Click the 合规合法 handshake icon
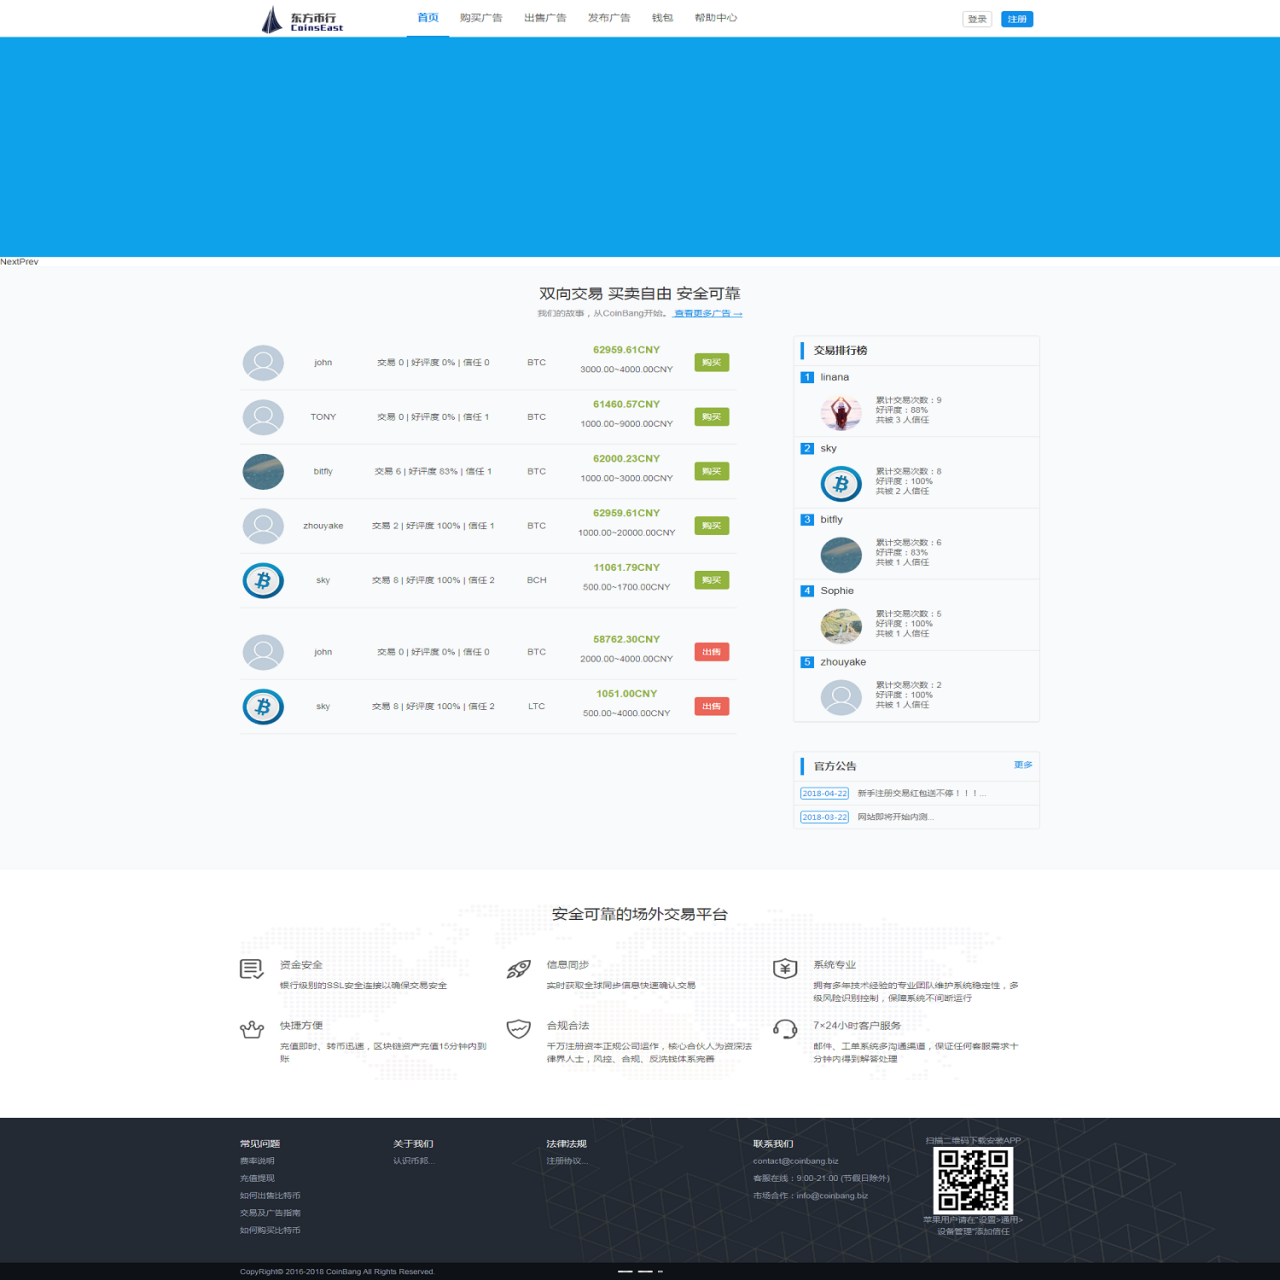This screenshot has height=1280, width=1280. coord(518,1029)
